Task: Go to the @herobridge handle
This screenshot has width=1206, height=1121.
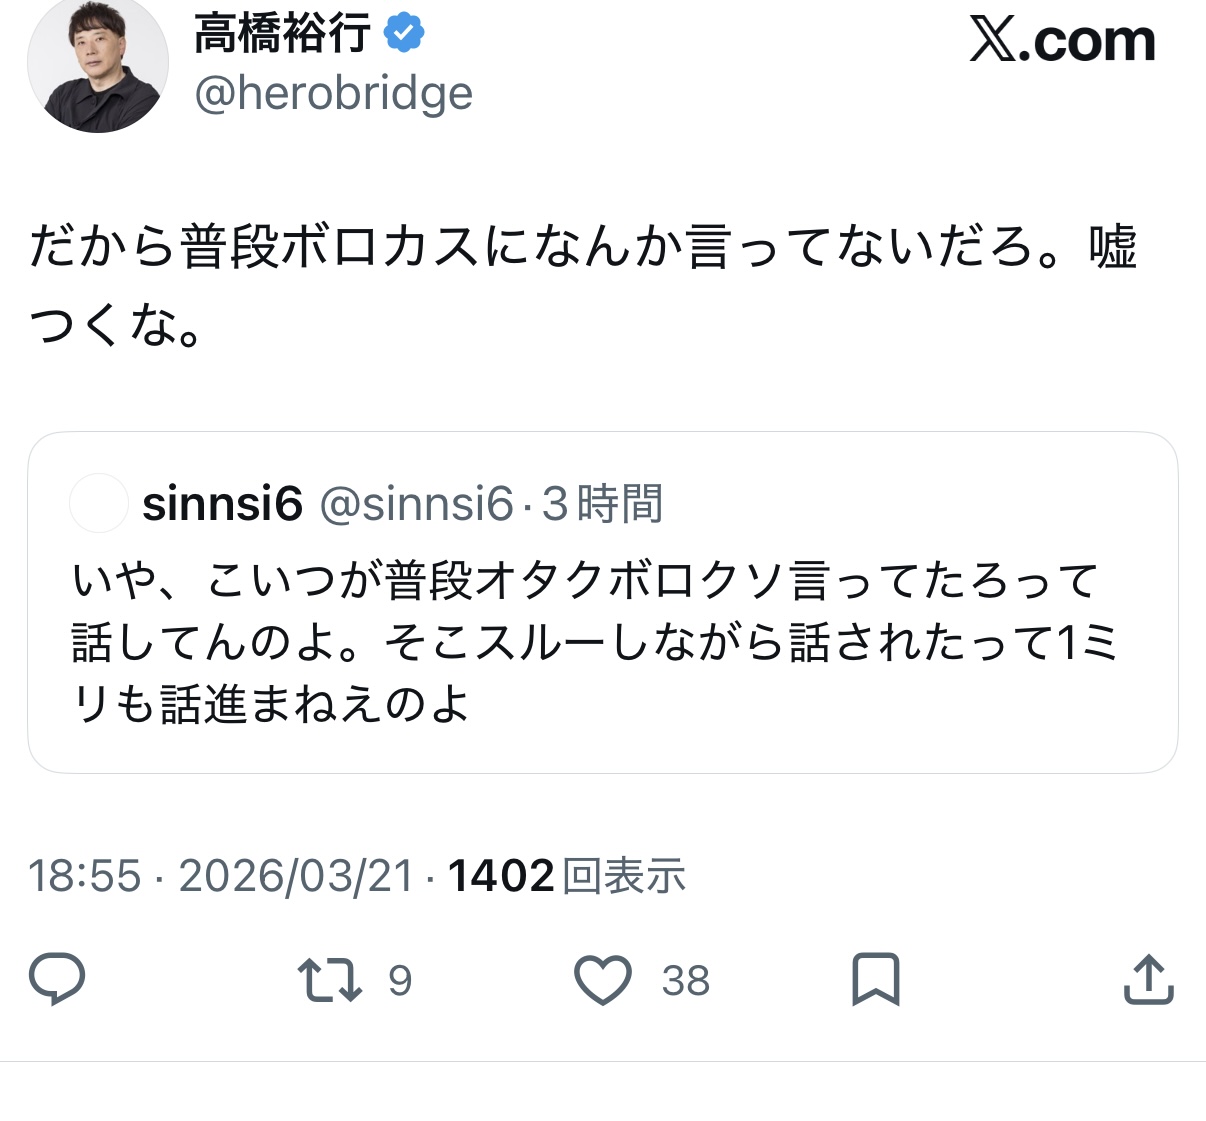Action: tap(333, 94)
